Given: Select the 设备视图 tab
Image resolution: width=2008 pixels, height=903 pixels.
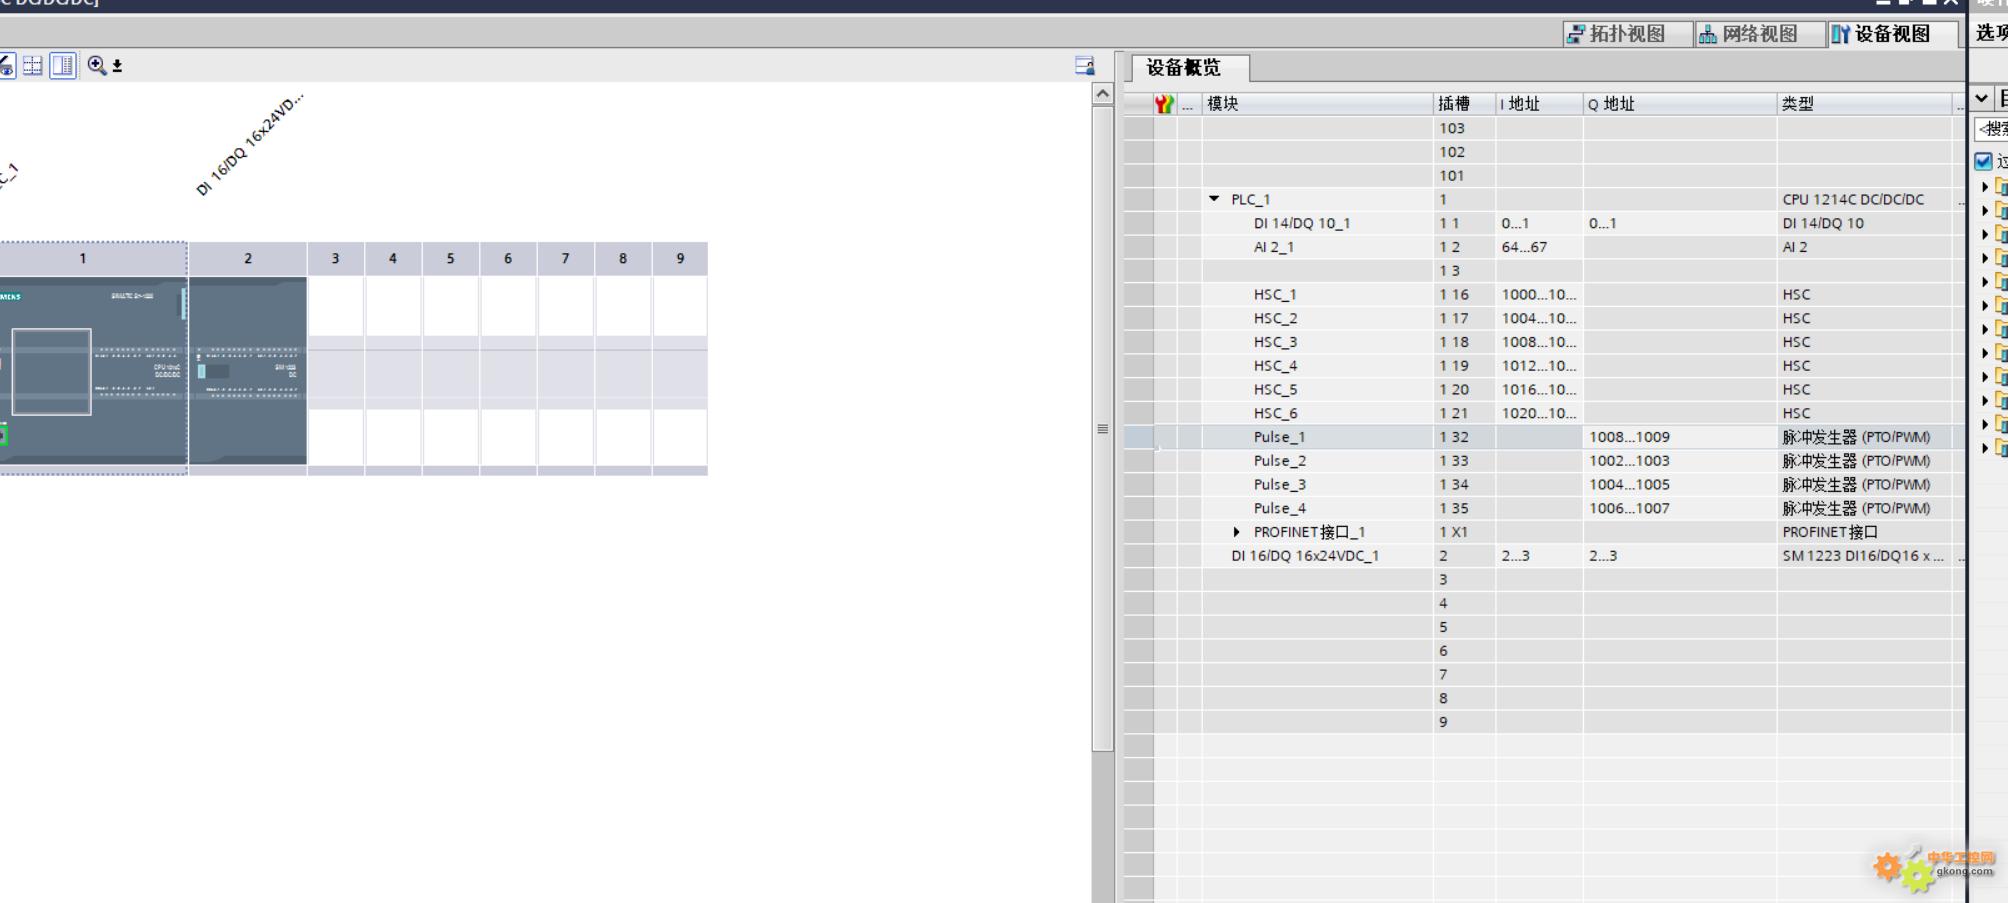Looking at the screenshot, I should point(1892,34).
